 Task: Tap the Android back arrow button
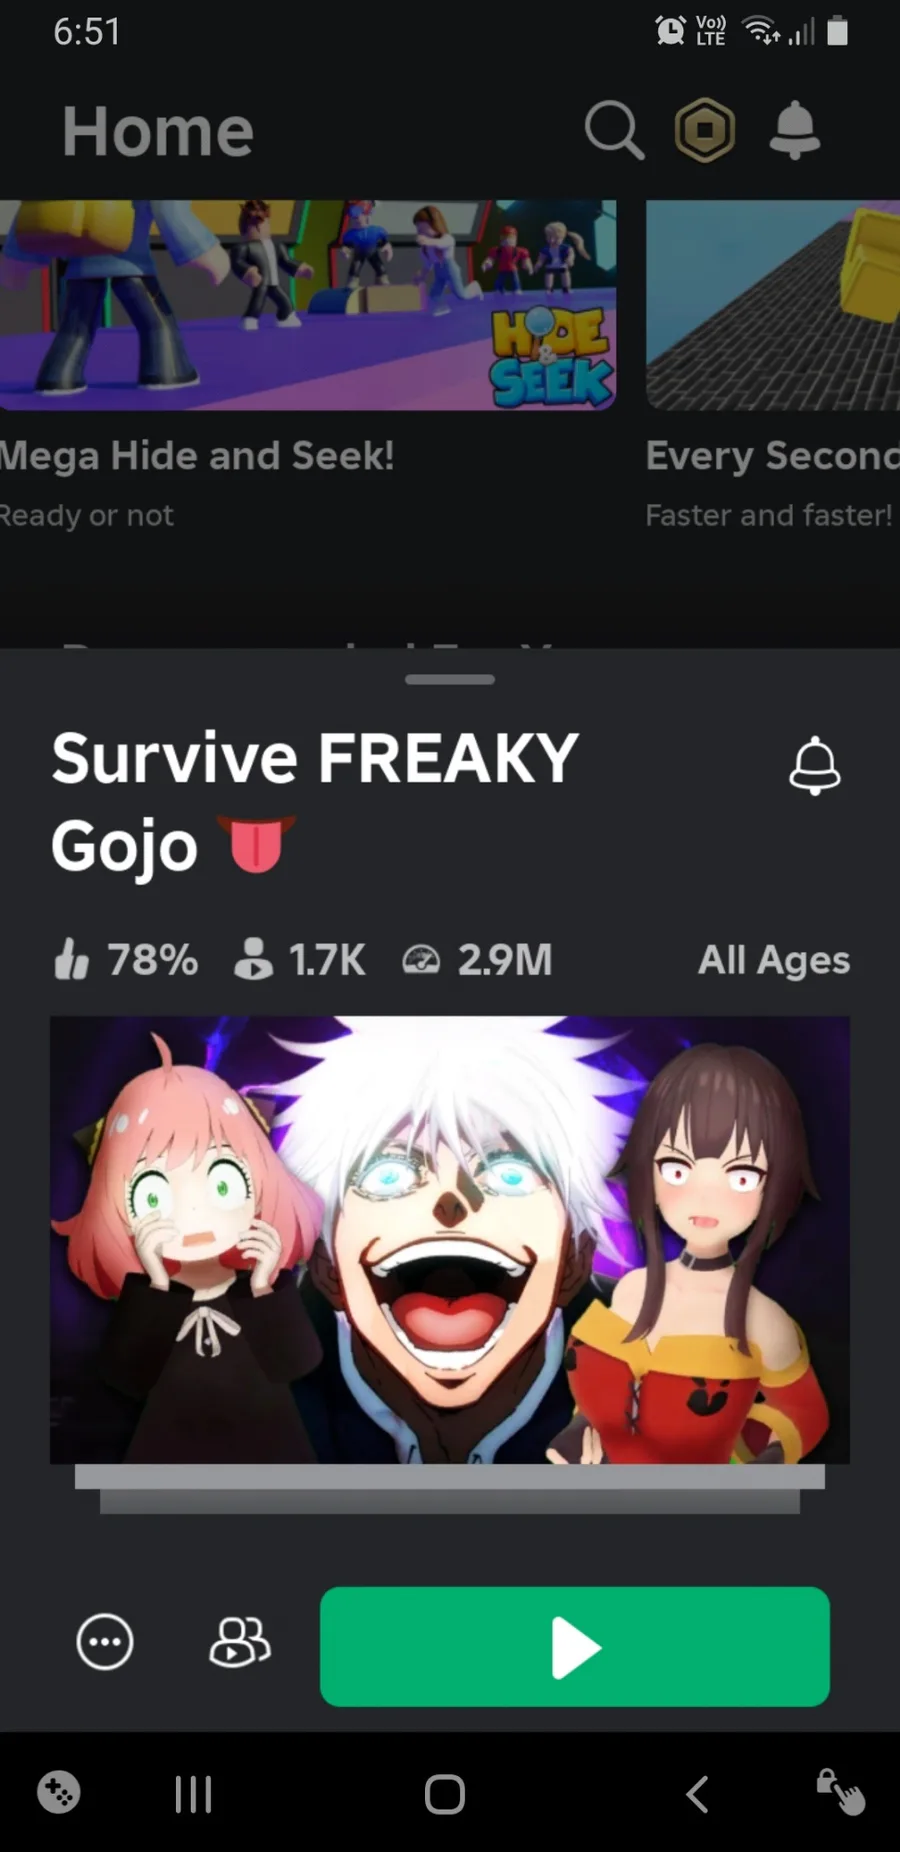point(697,1794)
